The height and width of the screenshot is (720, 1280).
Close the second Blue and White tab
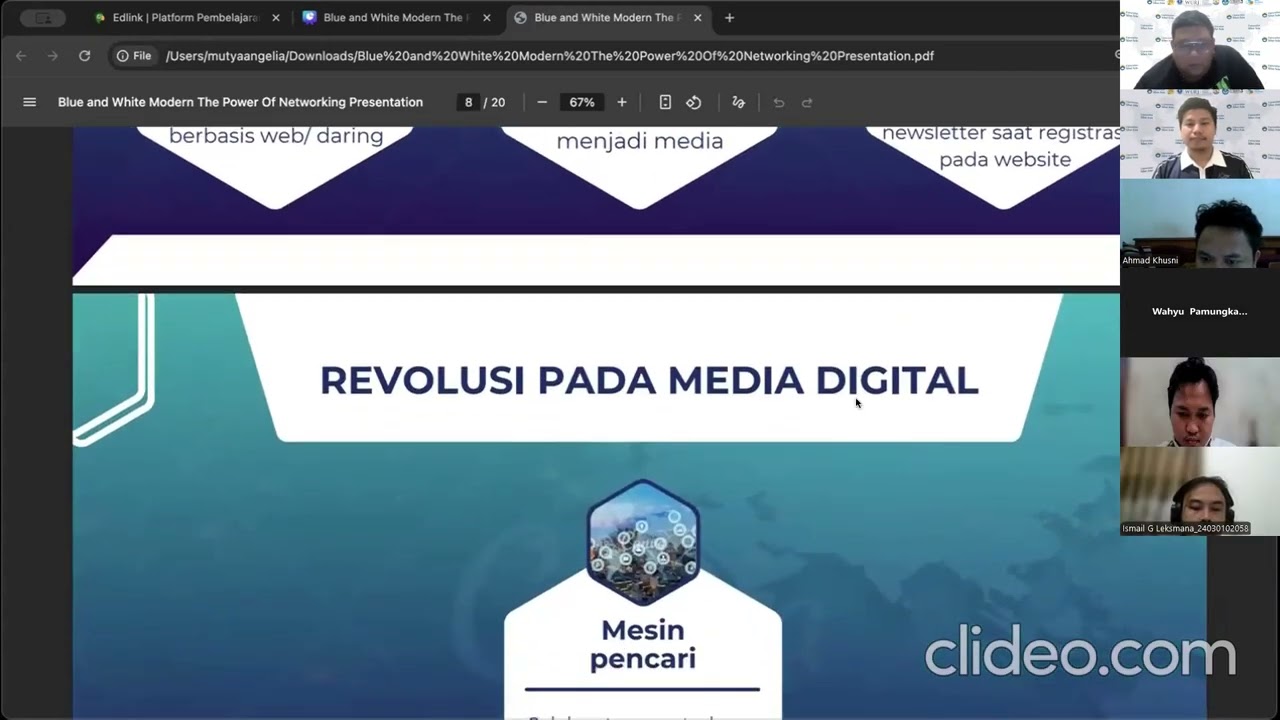(487, 18)
